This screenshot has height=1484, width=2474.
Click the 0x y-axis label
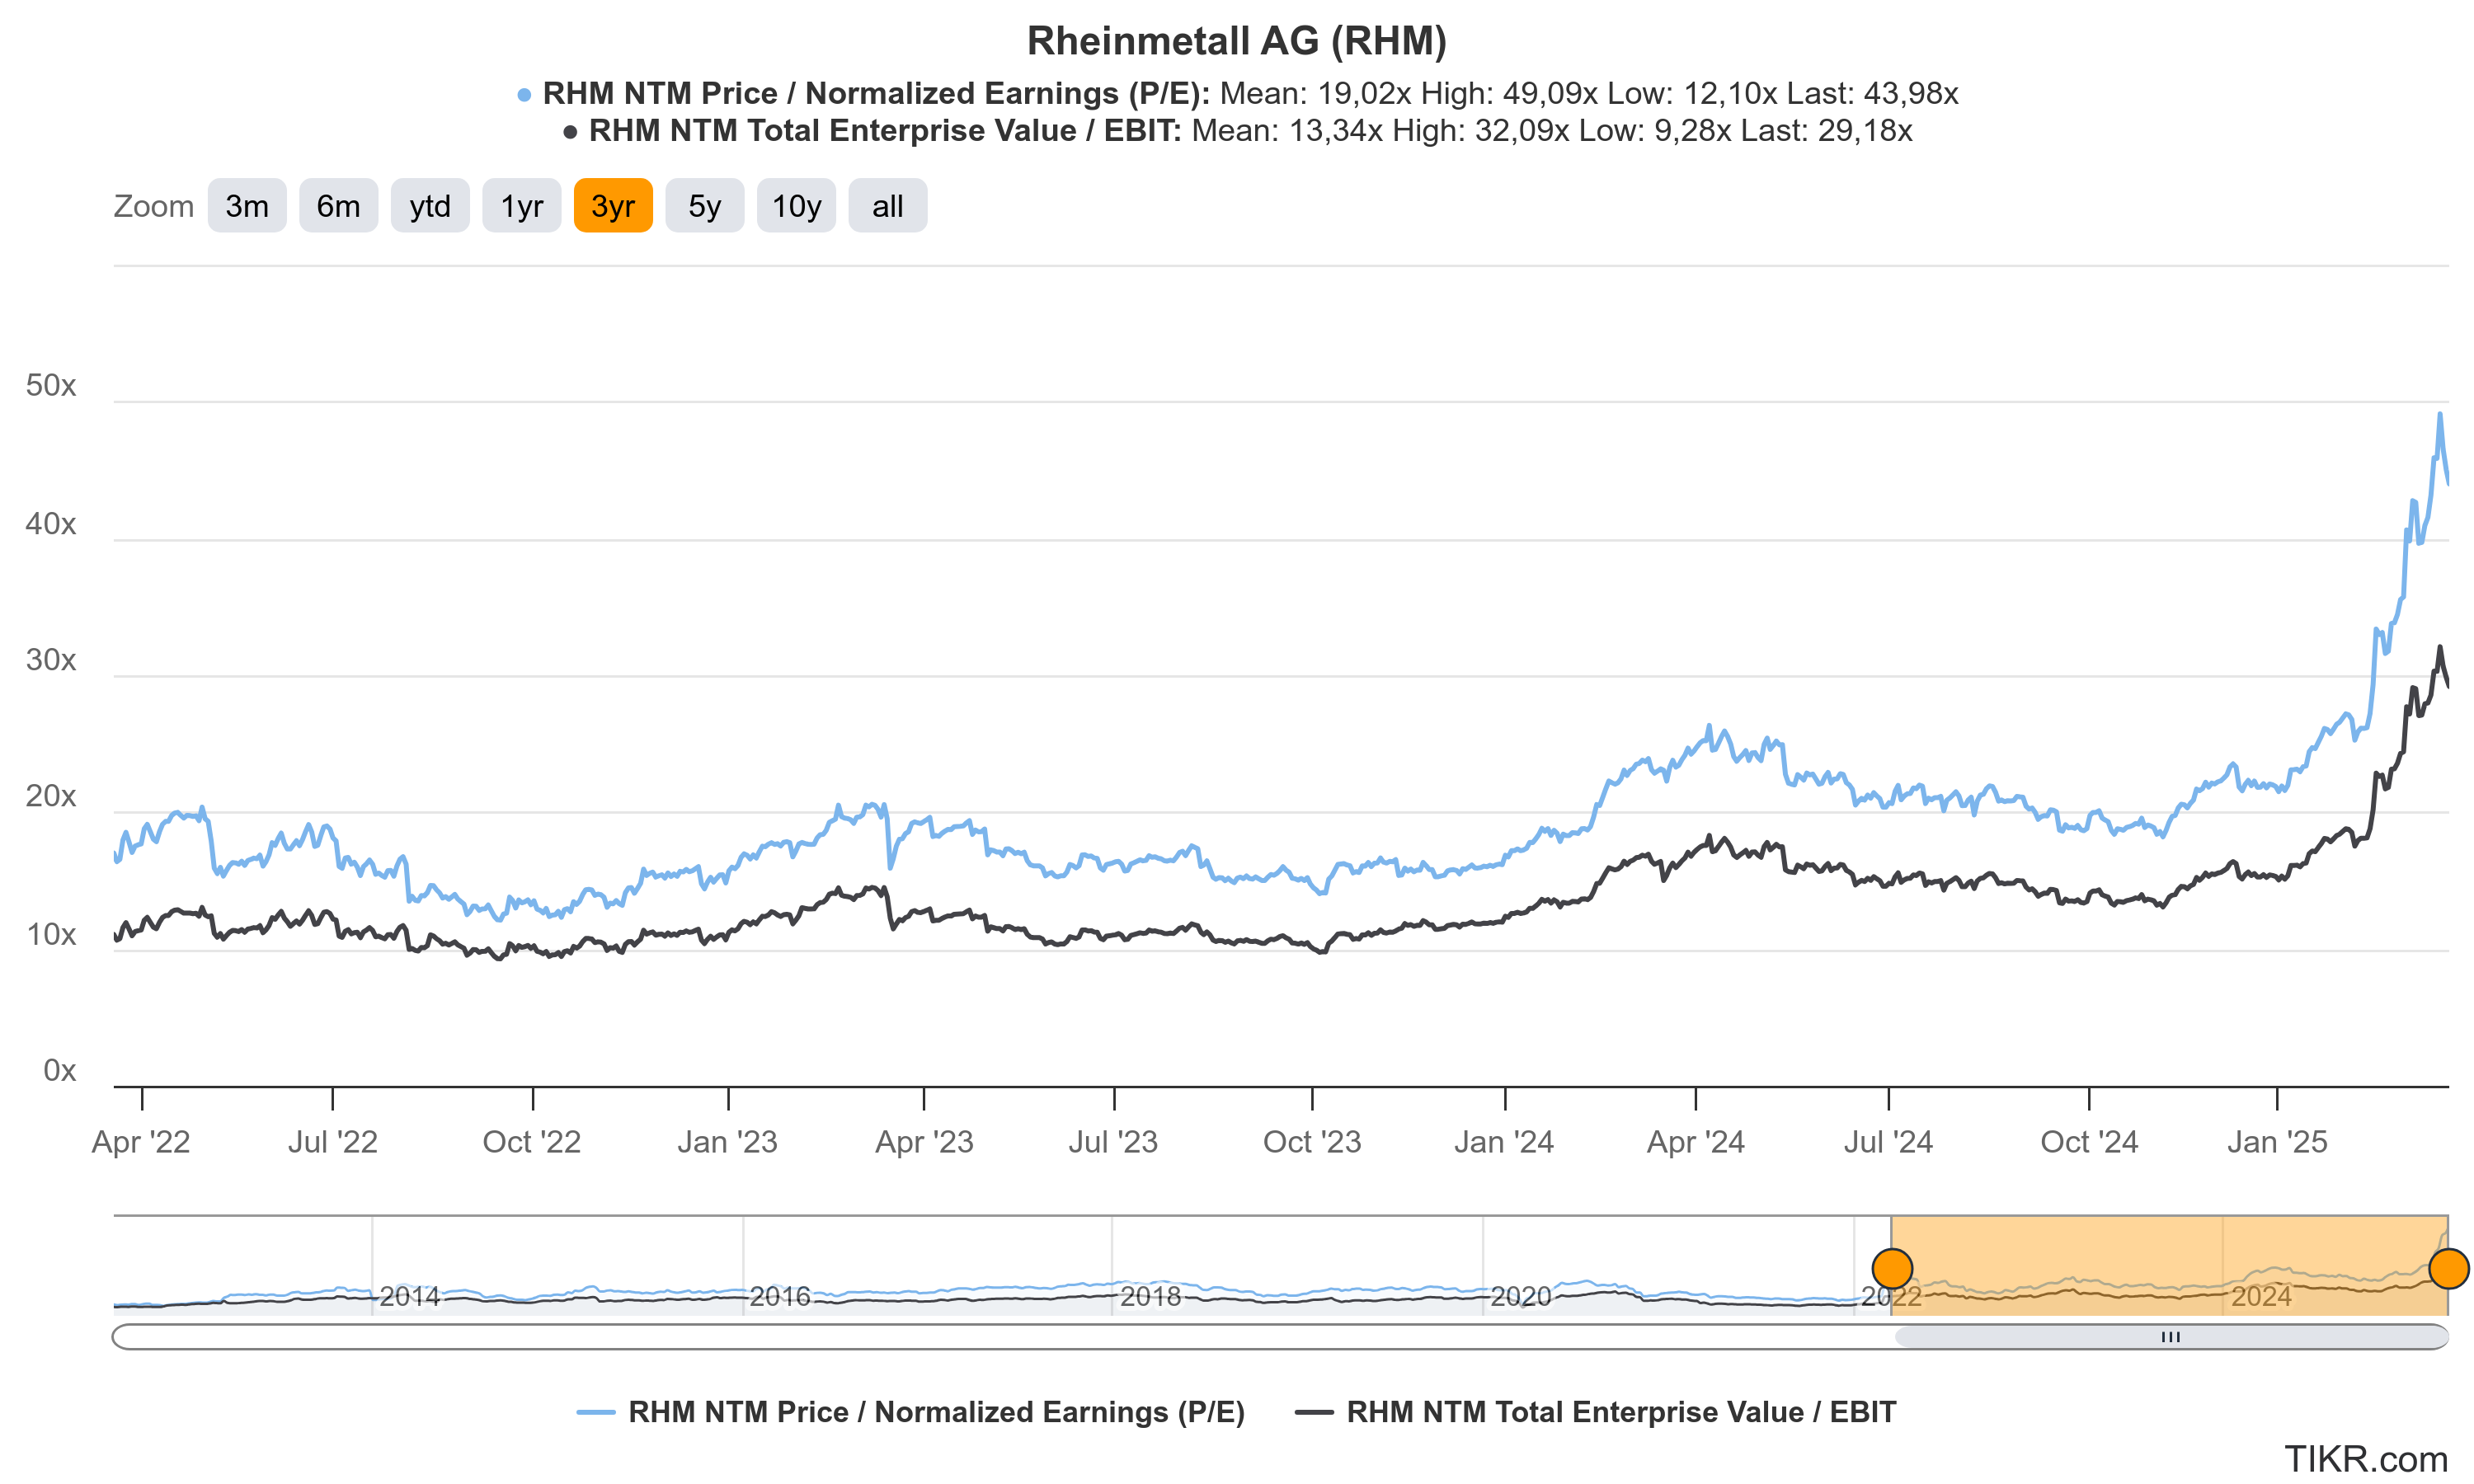pos(59,1071)
